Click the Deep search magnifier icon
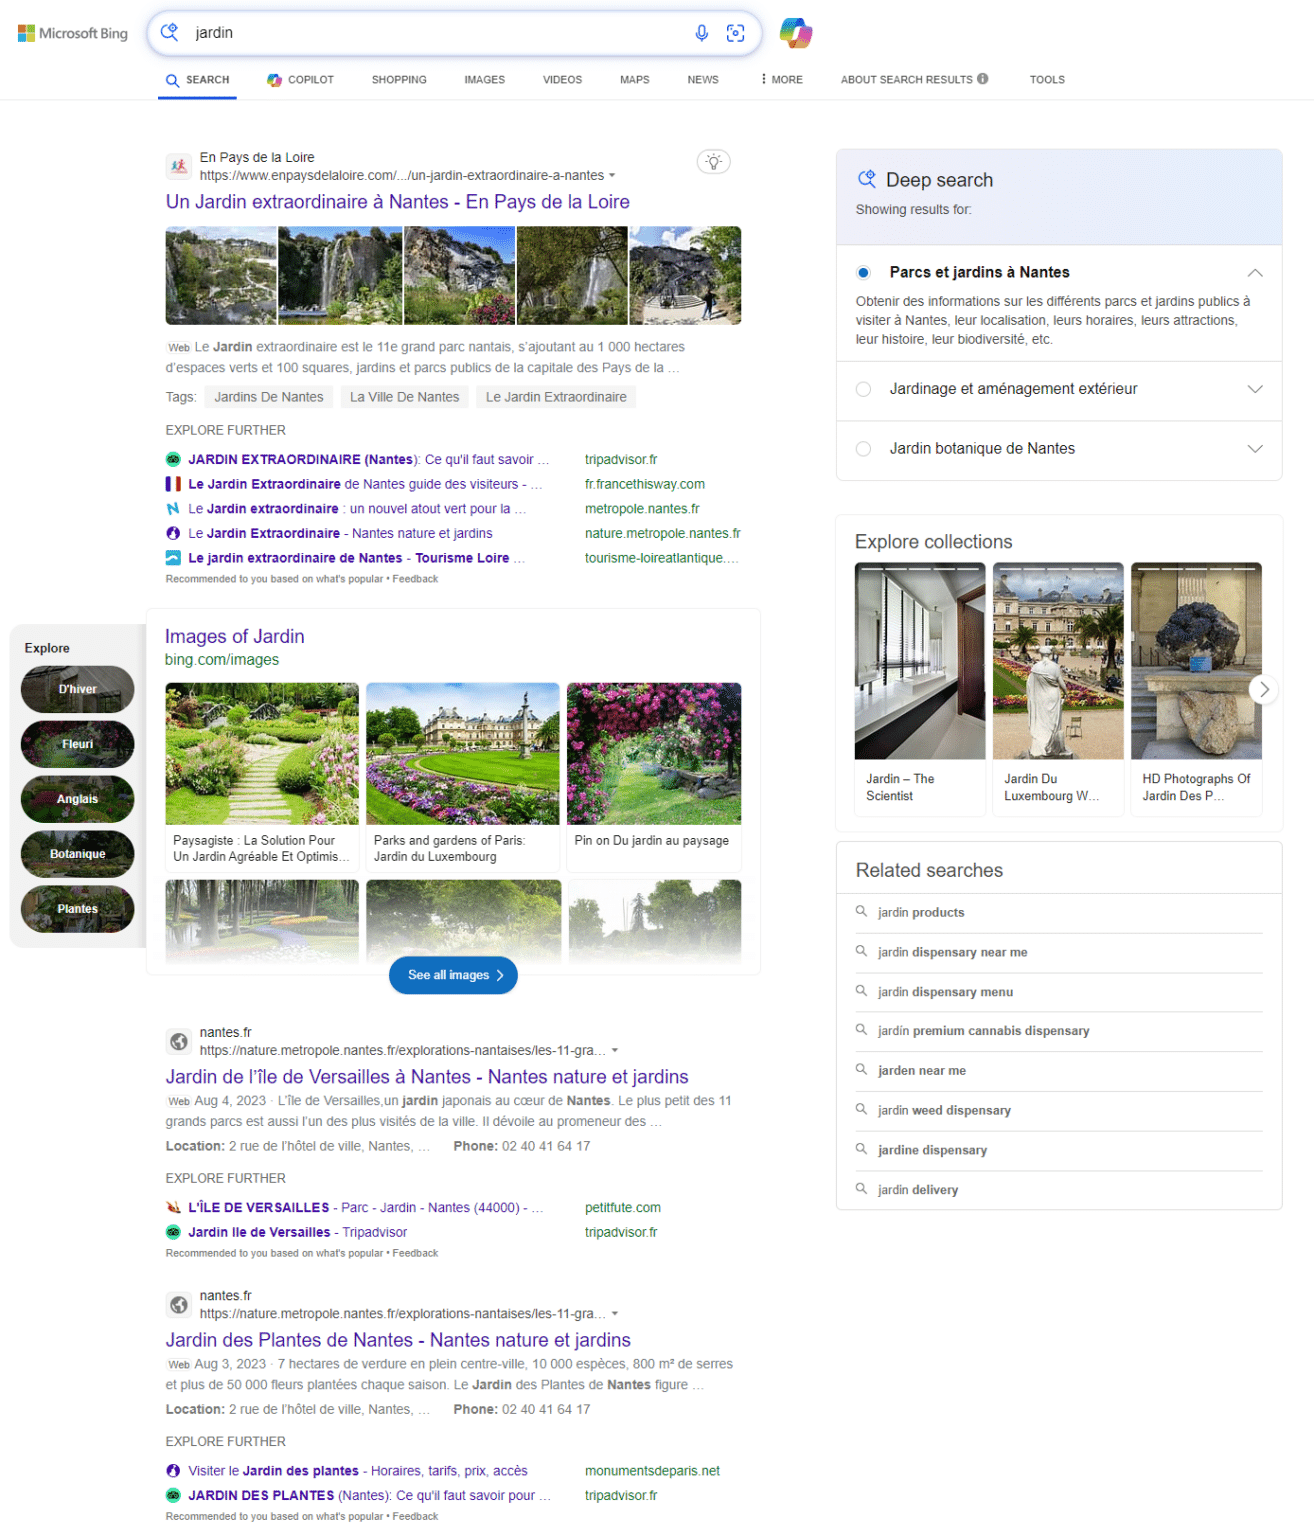This screenshot has height=1536, width=1314. 866,179
